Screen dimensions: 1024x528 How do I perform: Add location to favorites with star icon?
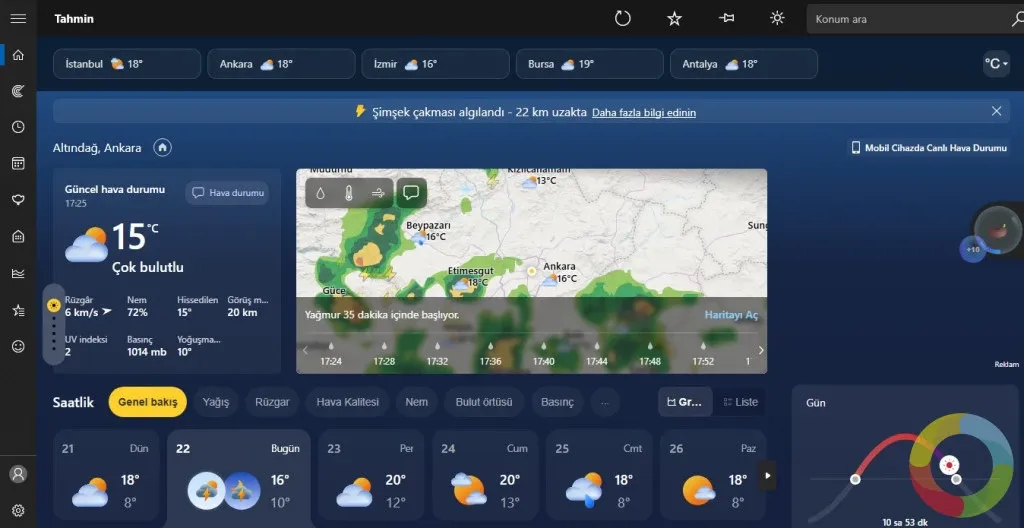pyautogui.click(x=674, y=18)
